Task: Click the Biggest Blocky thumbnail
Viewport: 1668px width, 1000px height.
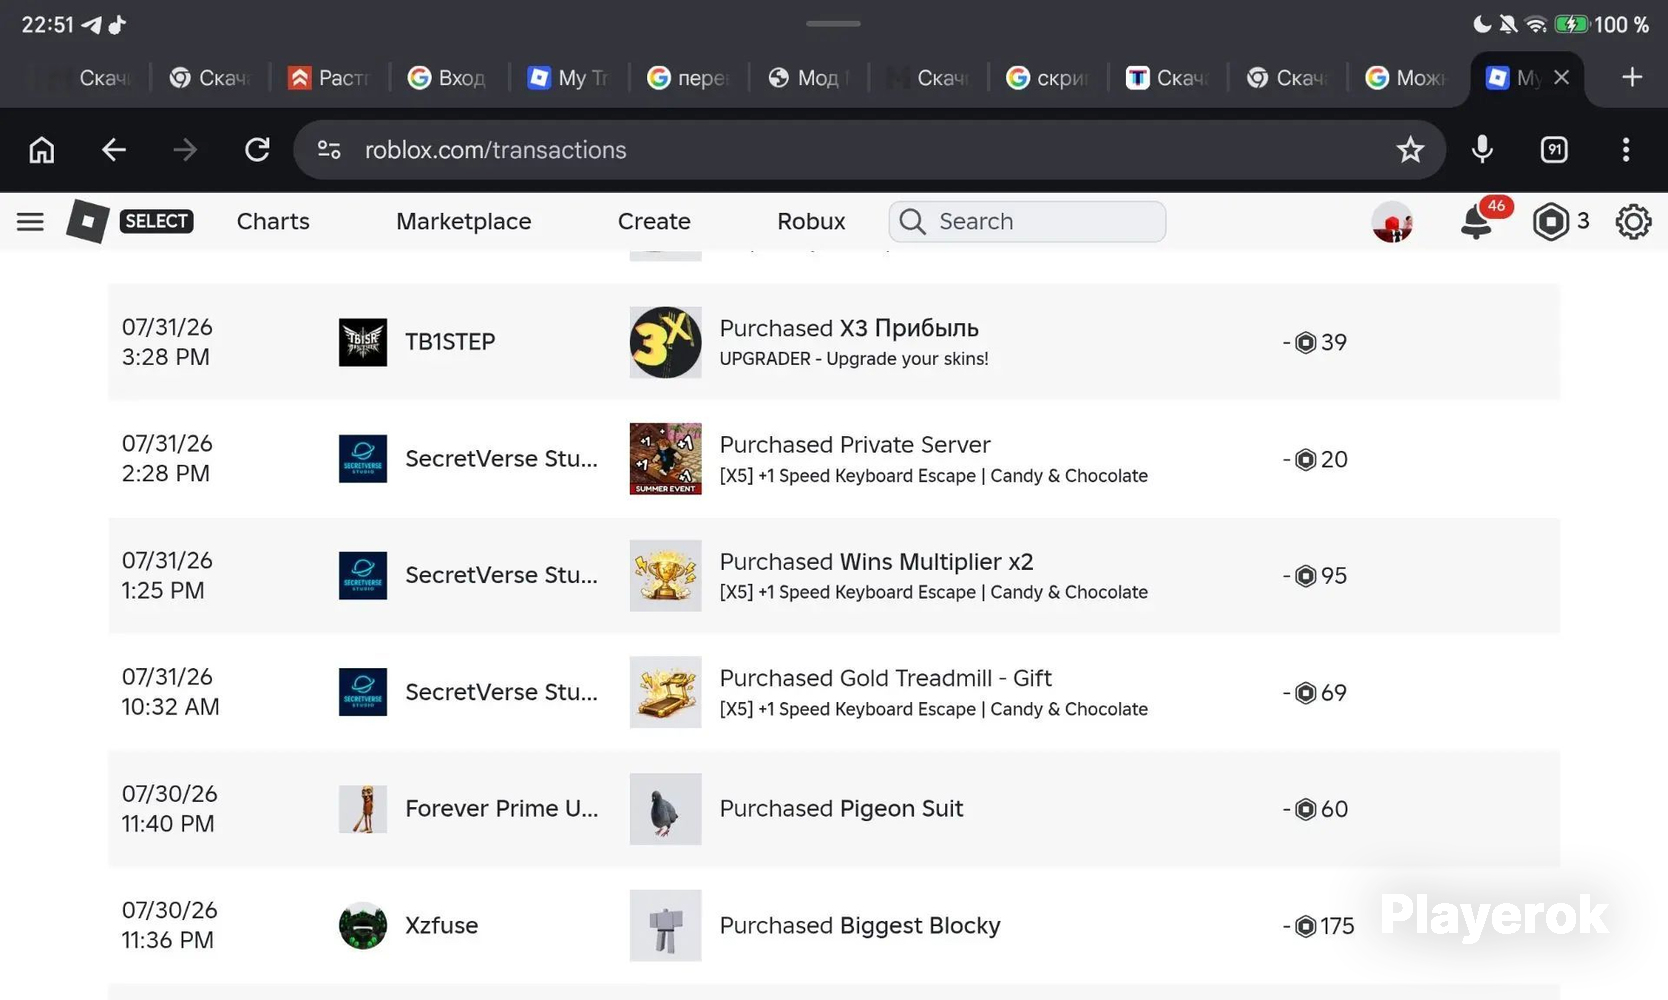Action: pyautogui.click(x=665, y=925)
